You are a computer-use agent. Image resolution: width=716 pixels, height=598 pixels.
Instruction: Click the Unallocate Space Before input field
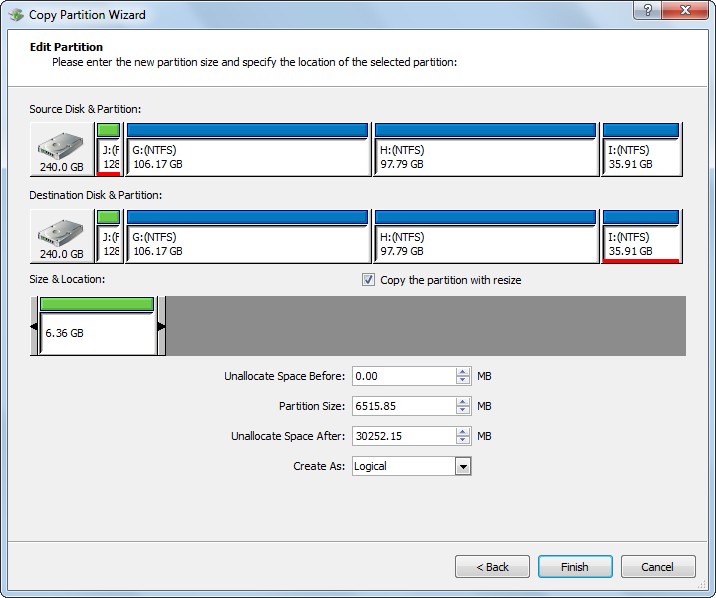[x=404, y=376]
